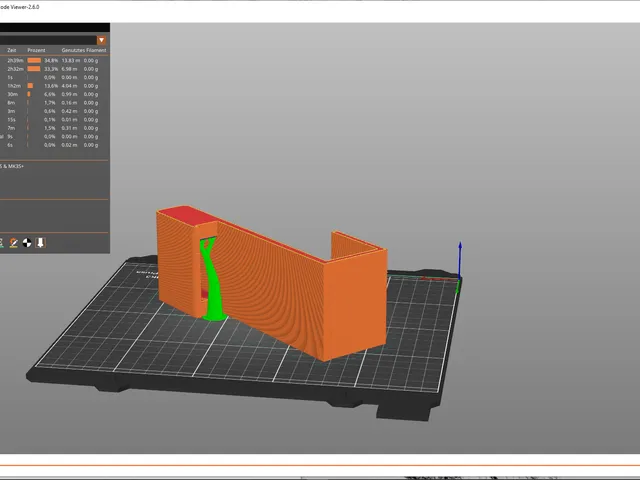The height and width of the screenshot is (480, 640).
Task: Select the Genutztes Filament column header
Action: coord(84,50)
